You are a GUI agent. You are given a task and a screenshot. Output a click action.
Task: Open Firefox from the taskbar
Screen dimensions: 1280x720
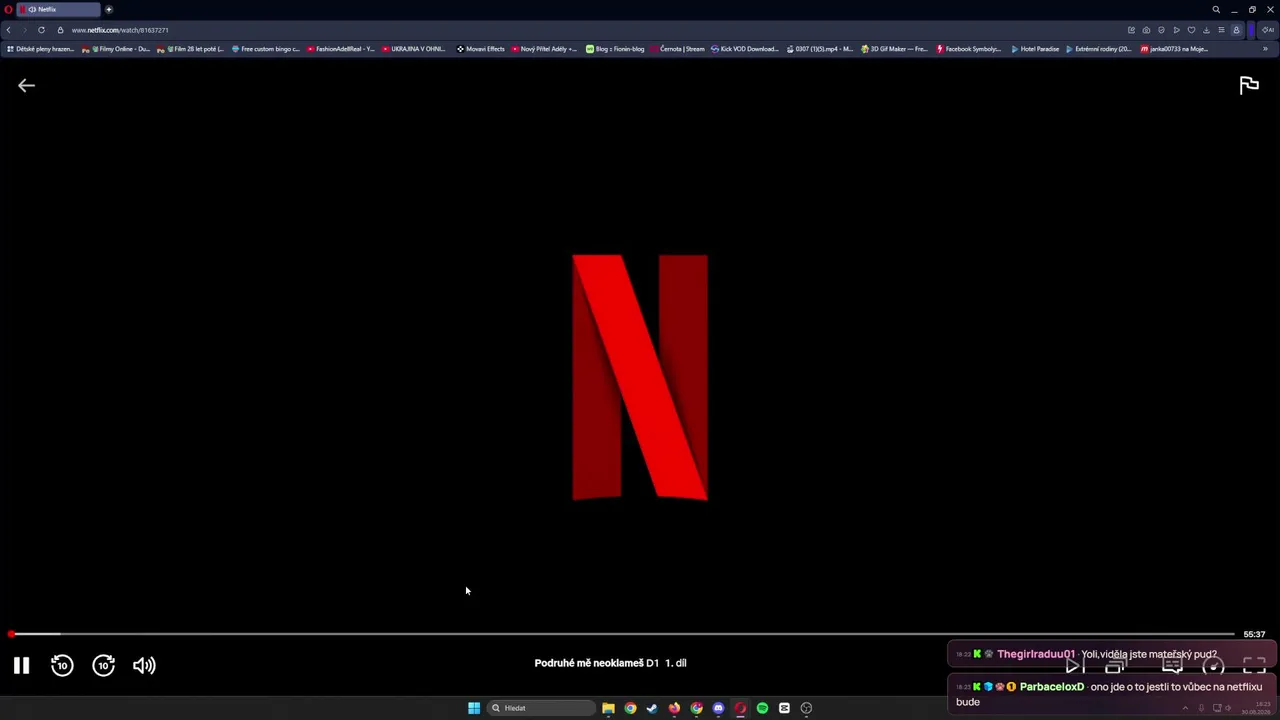coord(674,708)
